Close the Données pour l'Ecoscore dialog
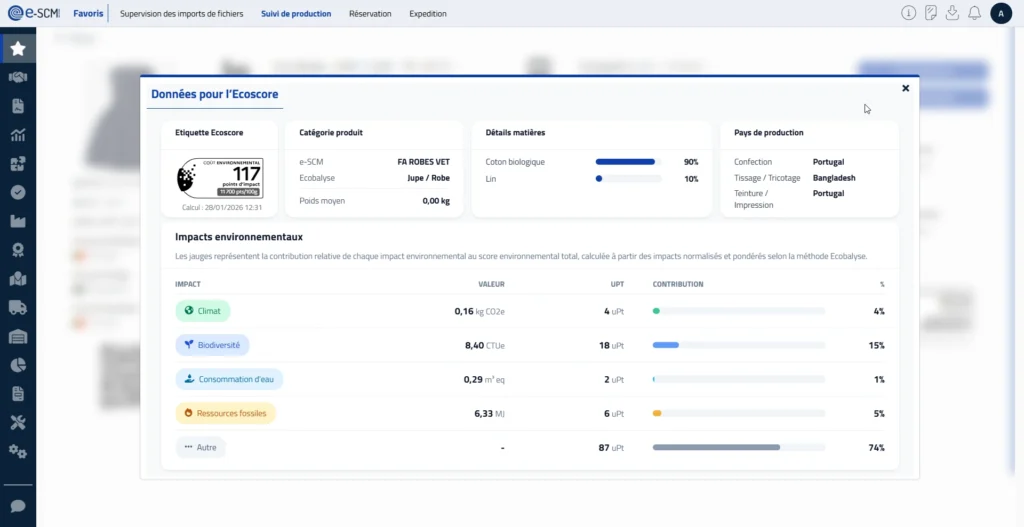 point(905,88)
